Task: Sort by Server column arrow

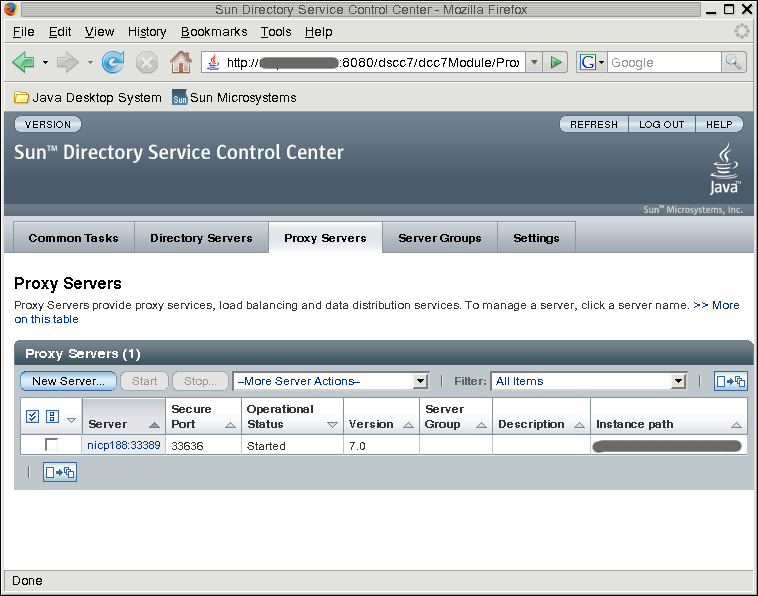Action: pyautogui.click(x=154, y=425)
